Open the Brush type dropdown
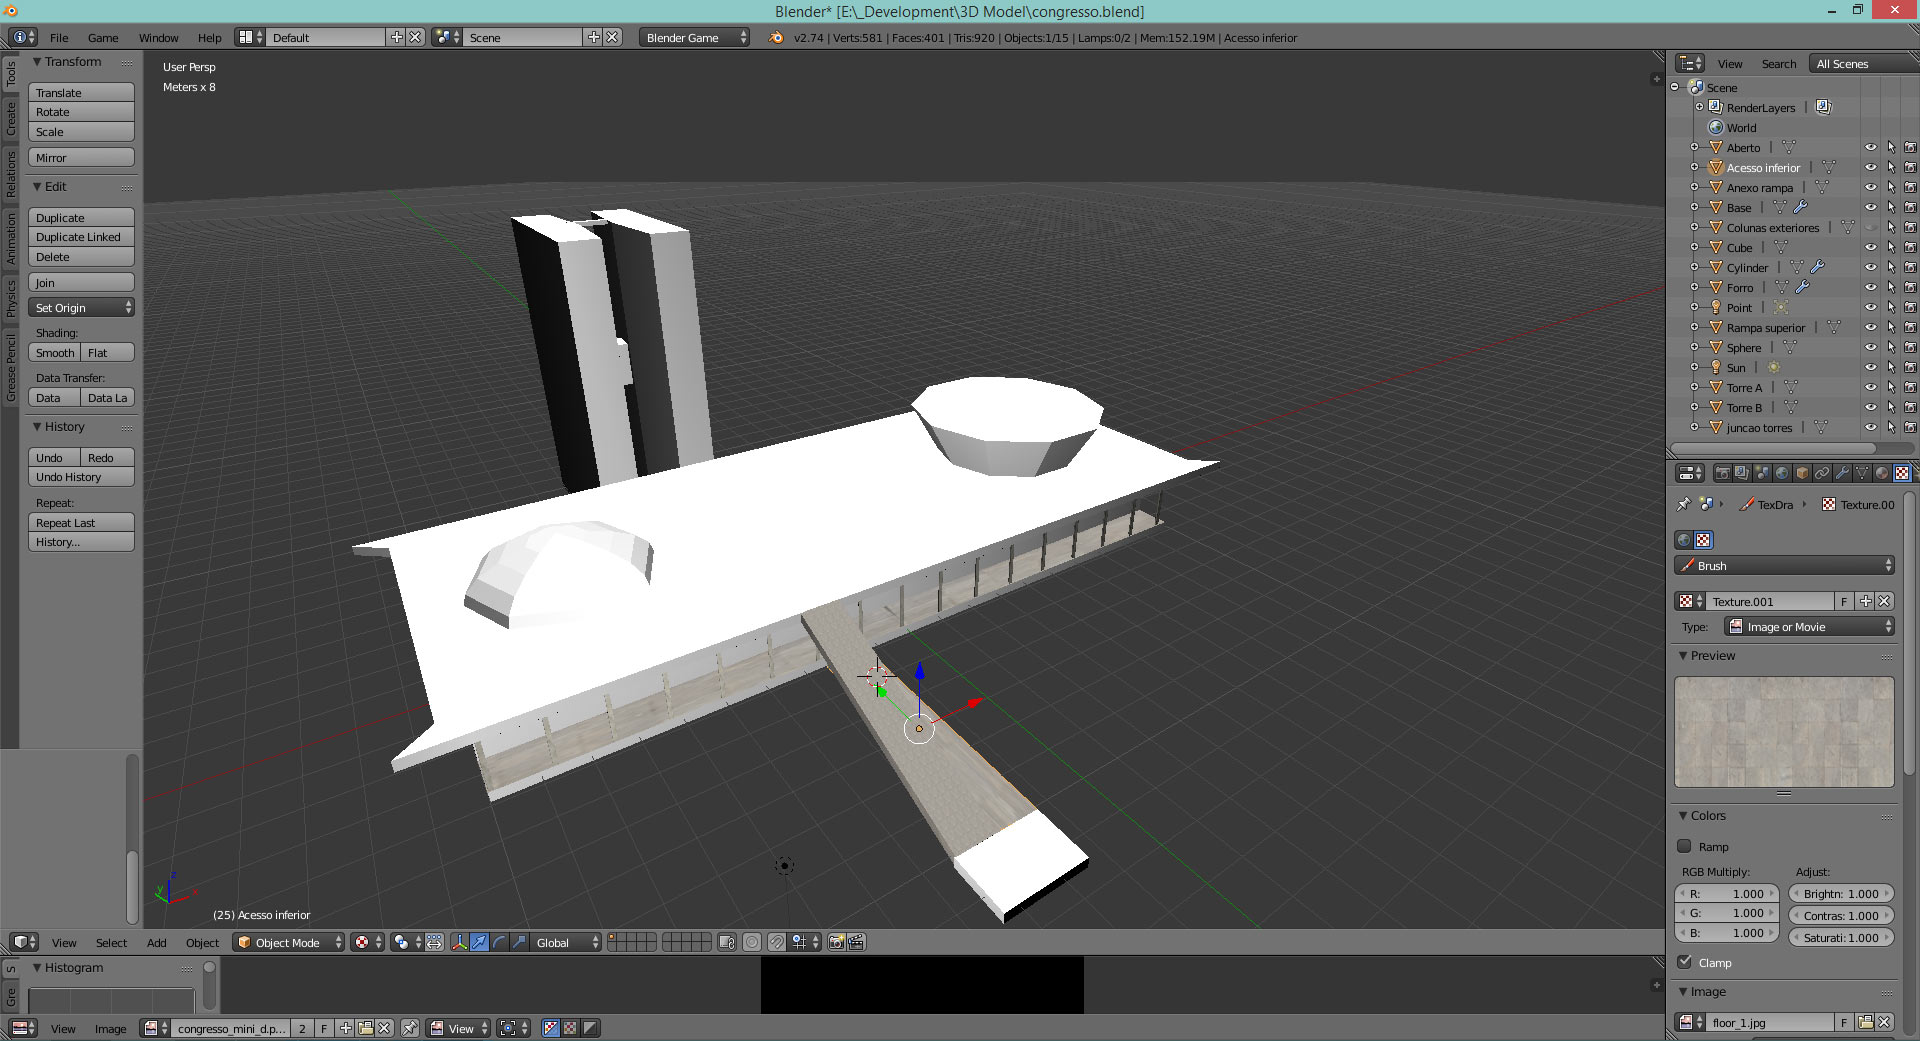This screenshot has height=1041, width=1920. [x=1784, y=565]
